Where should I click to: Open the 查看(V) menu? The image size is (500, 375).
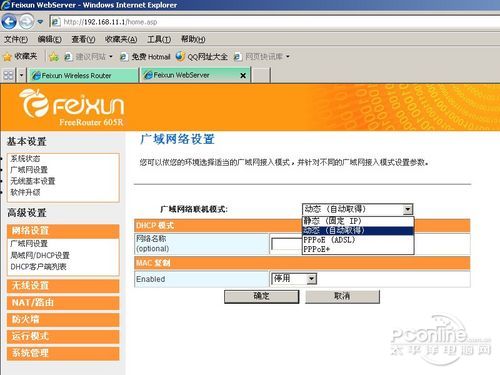coord(83,39)
